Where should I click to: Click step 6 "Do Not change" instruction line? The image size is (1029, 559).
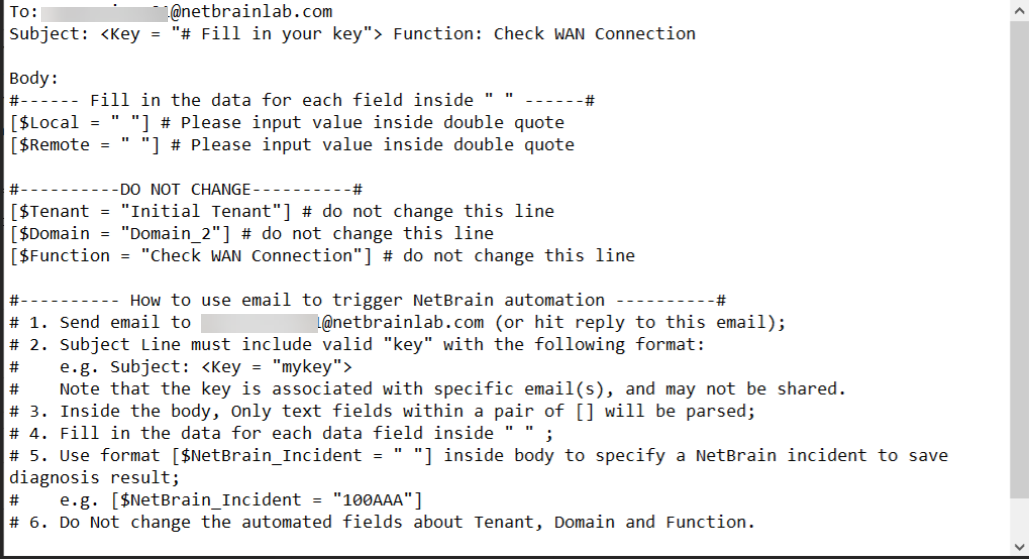pyautogui.click(x=382, y=522)
